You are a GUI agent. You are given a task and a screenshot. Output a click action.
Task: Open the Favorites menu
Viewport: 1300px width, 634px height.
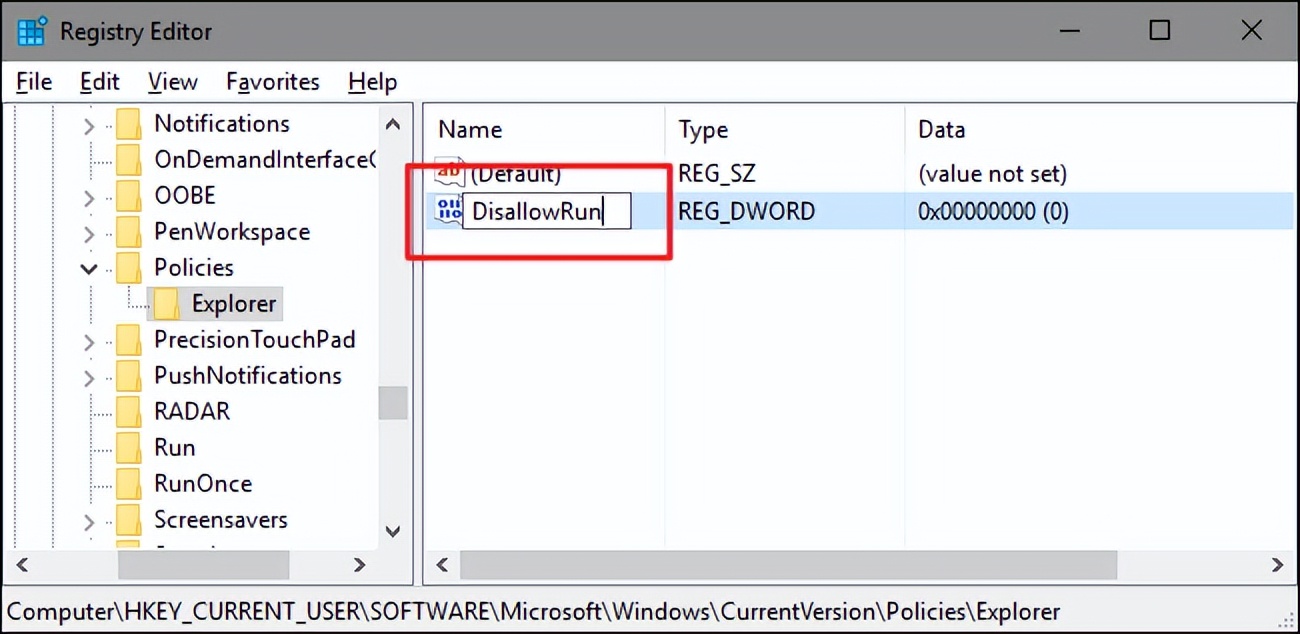[272, 81]
